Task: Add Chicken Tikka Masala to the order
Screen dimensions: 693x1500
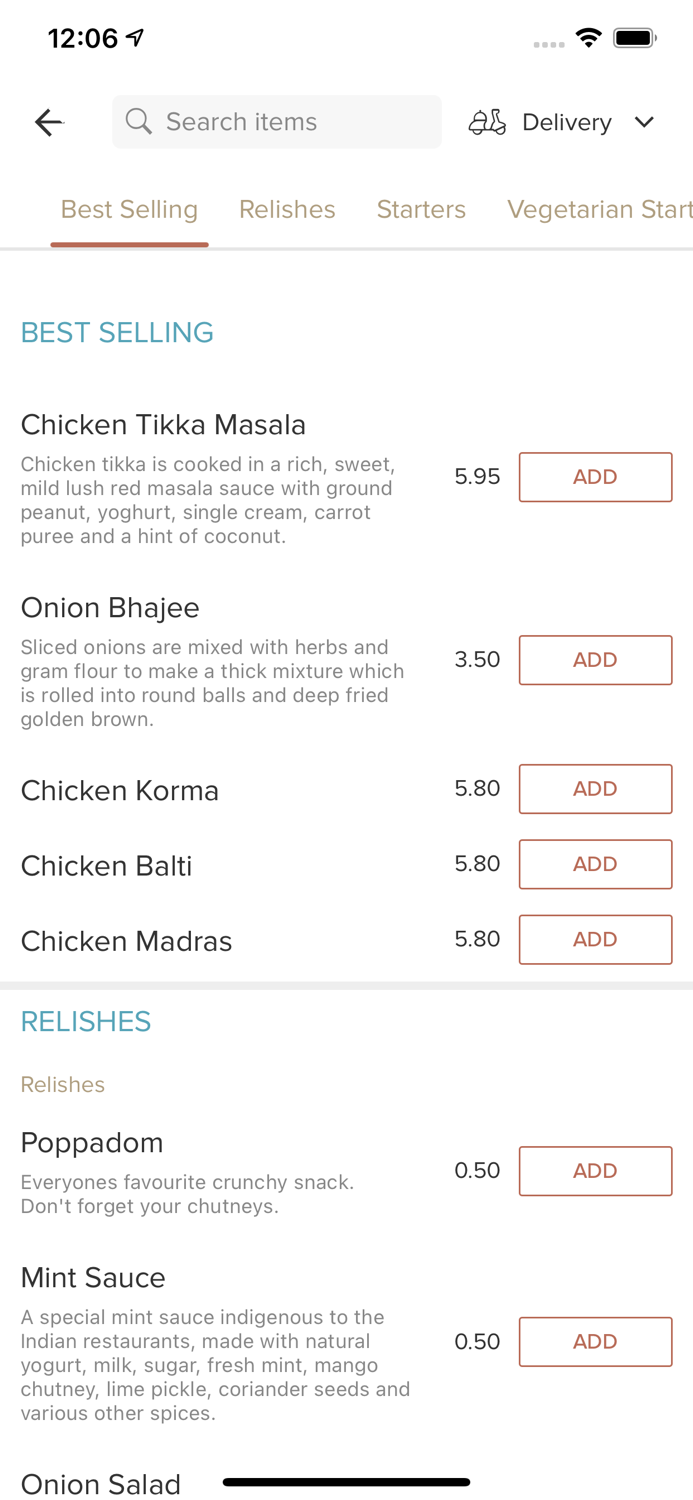Action: [x=595, y=477]
